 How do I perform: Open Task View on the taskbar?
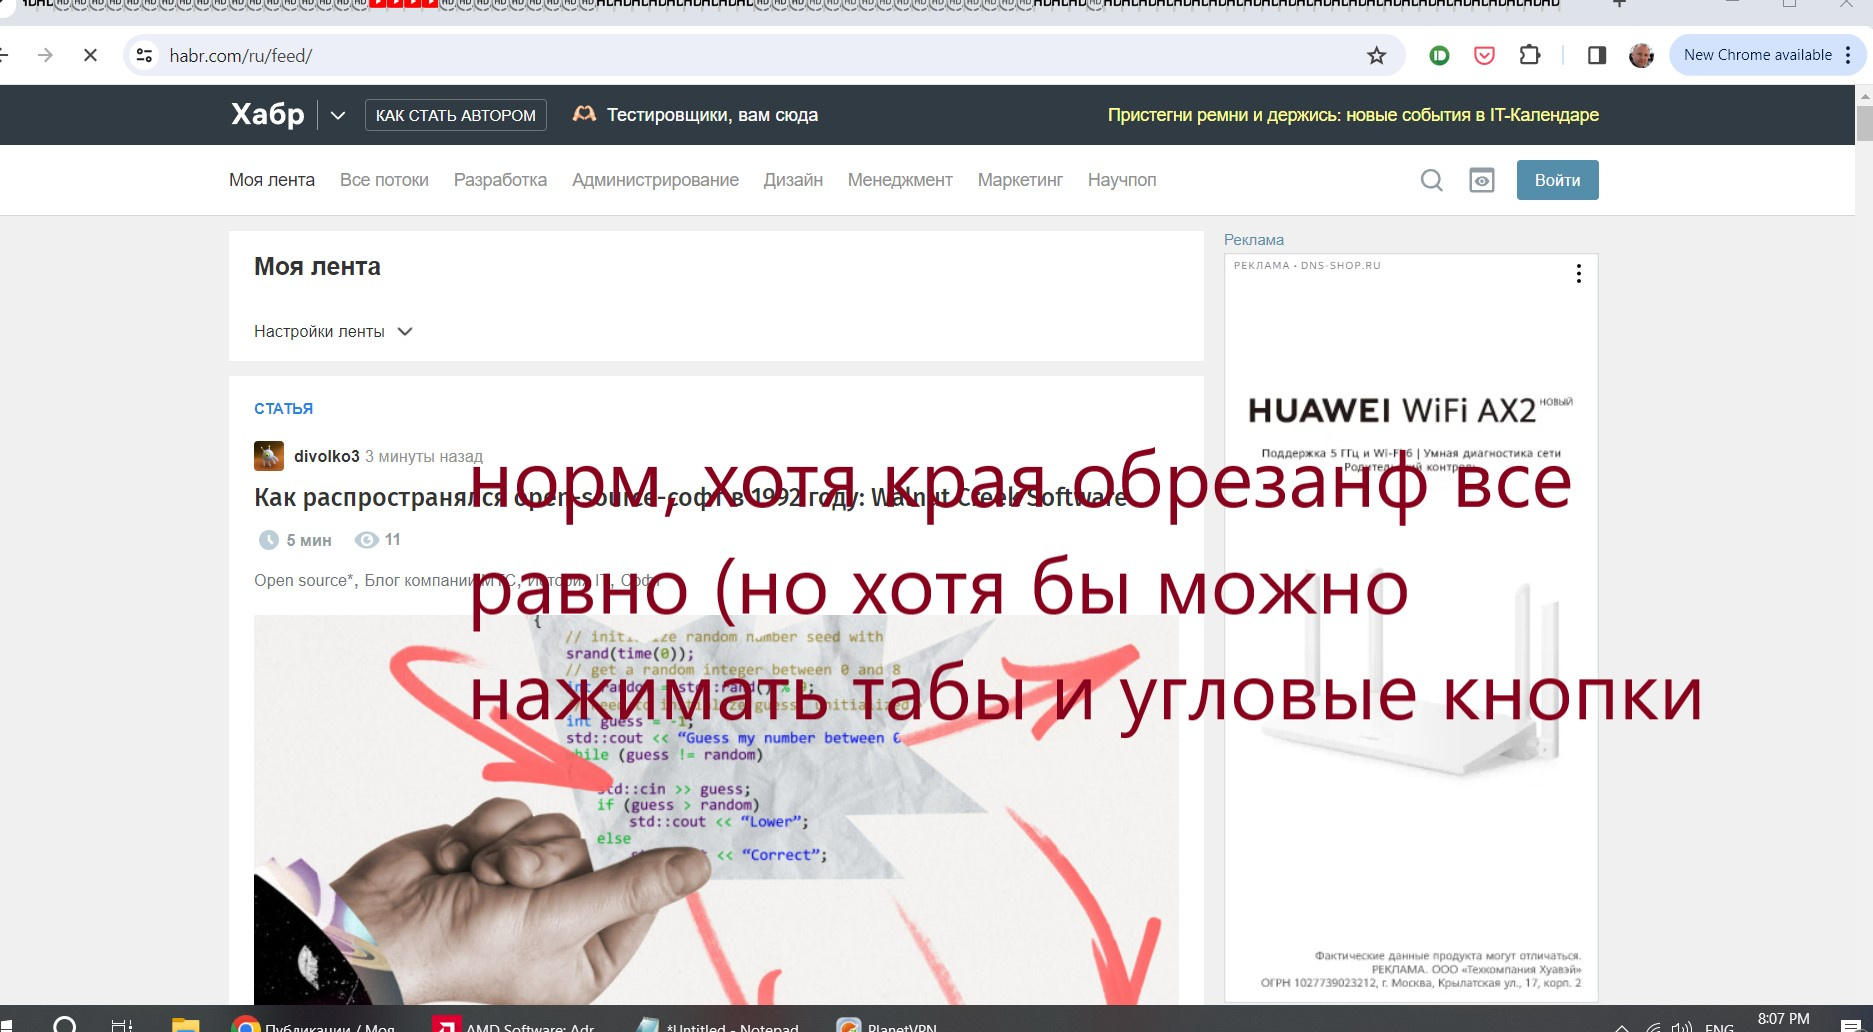tap(121, 1025)
